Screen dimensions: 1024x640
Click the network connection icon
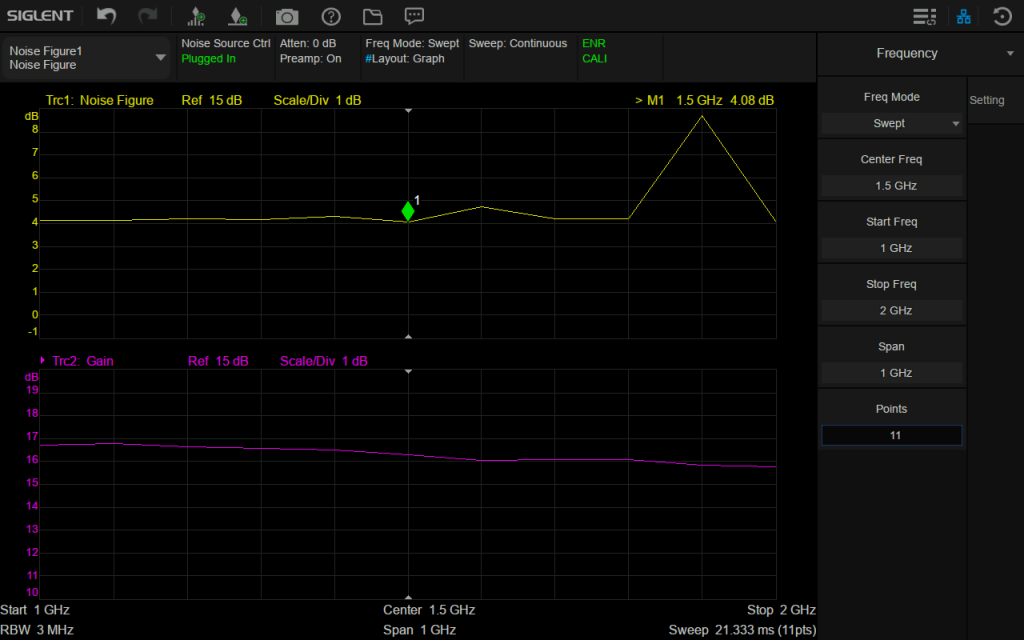point(964,16)
